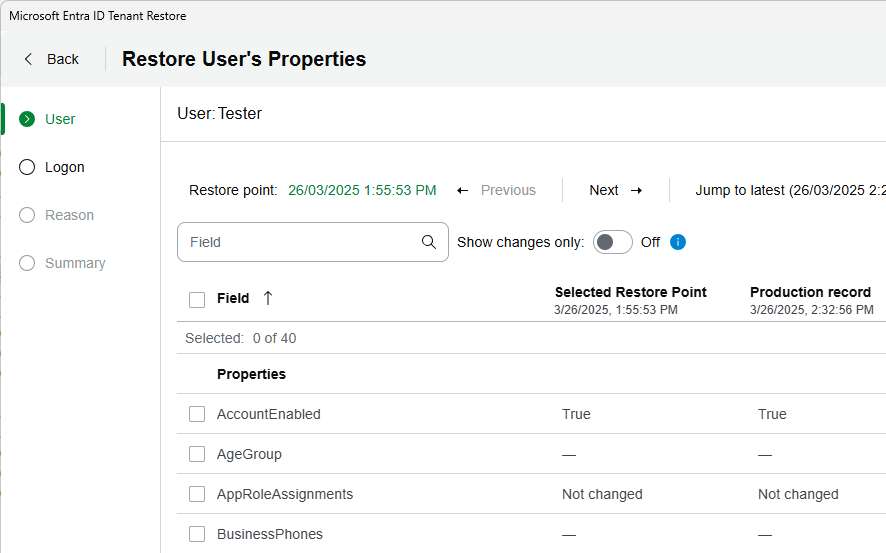Click the restore point date 26/03/2025 1:55:53 PM
Viewport: 886px width, 553px height.
362,190
